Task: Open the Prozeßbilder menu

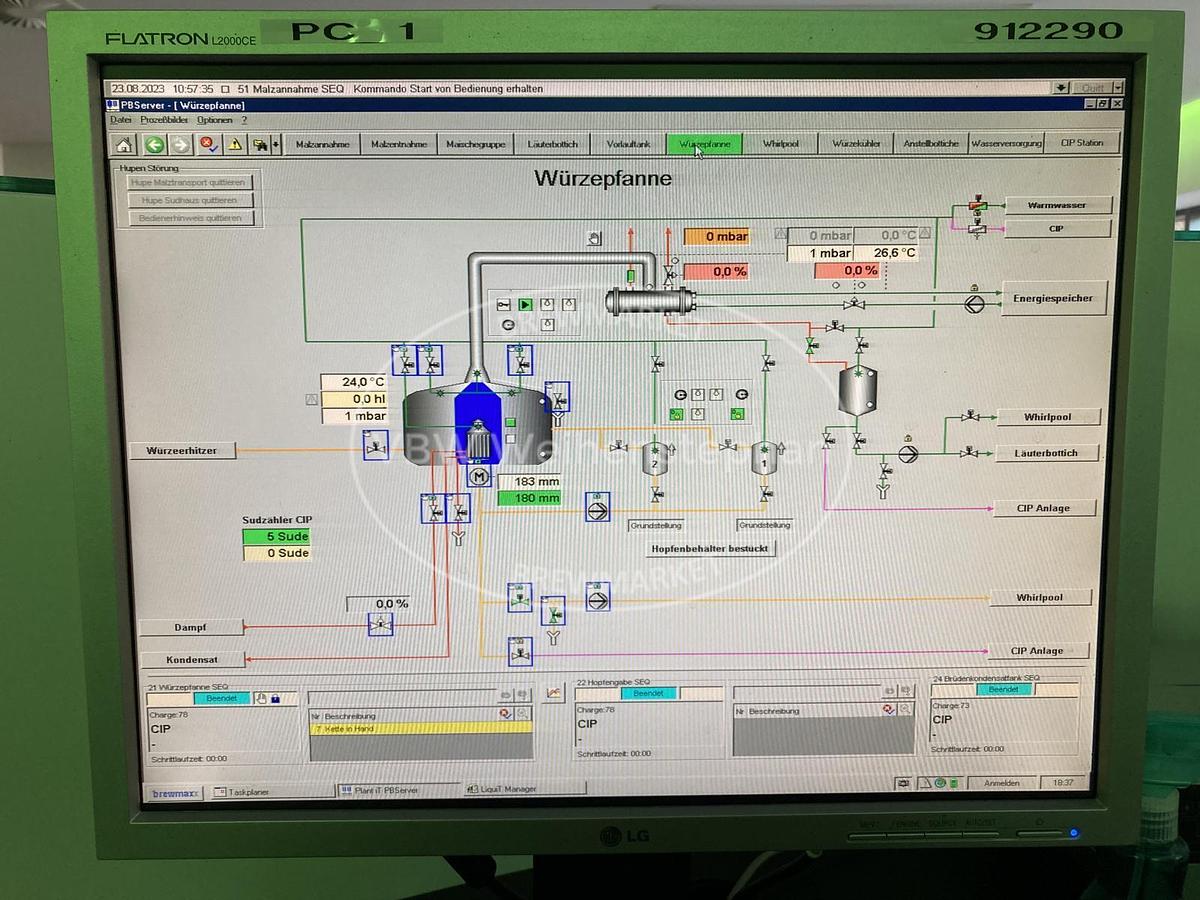Action: tap(163, 118)
